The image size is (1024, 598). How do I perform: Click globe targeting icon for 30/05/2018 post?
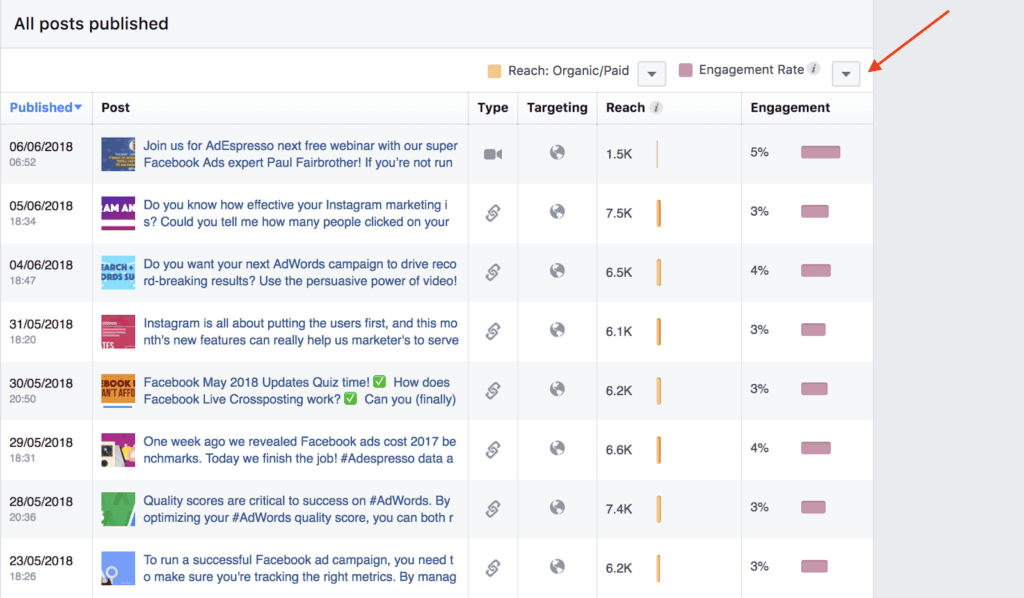coord(557,389)
